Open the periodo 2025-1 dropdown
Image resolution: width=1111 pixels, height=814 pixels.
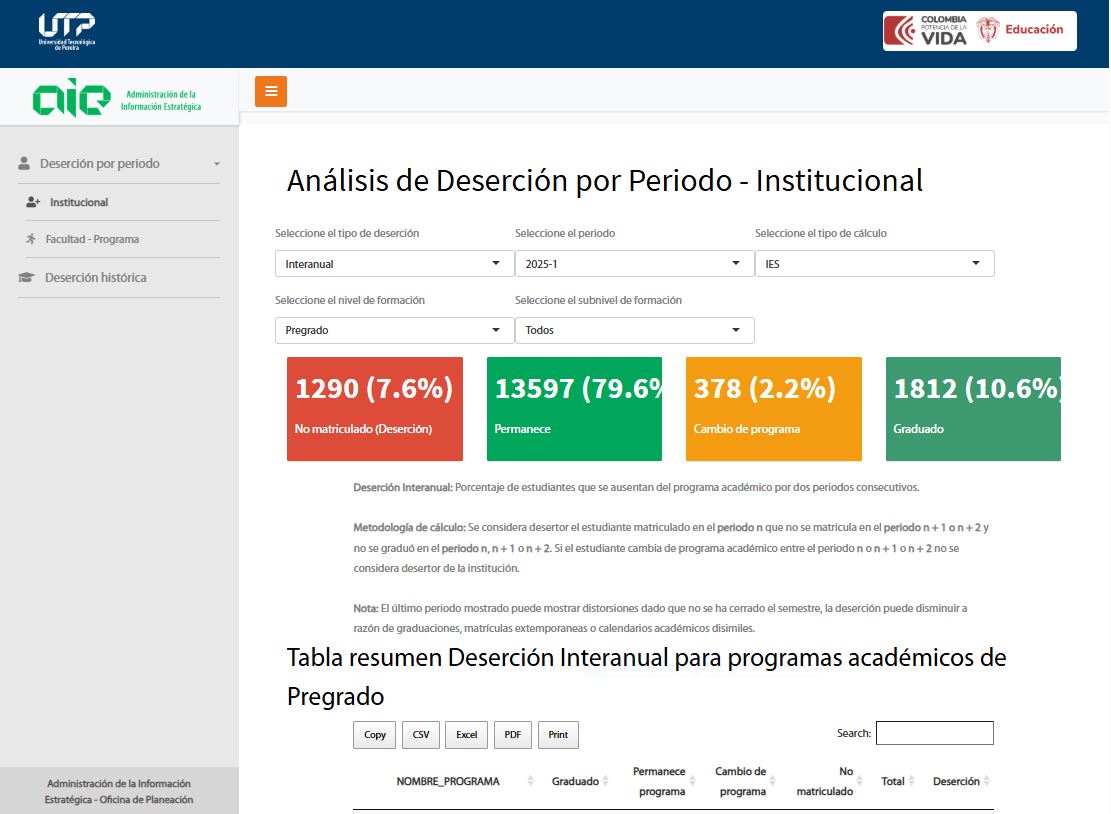click(x=634, y=263)
